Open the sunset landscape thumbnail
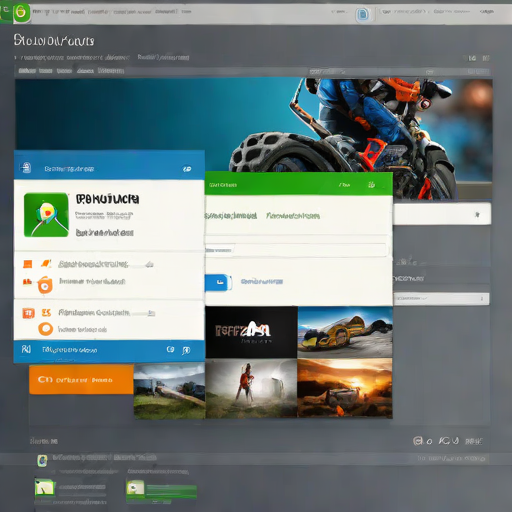The width and height of the screenshot is (512, 512). click(x=345, y=388)
